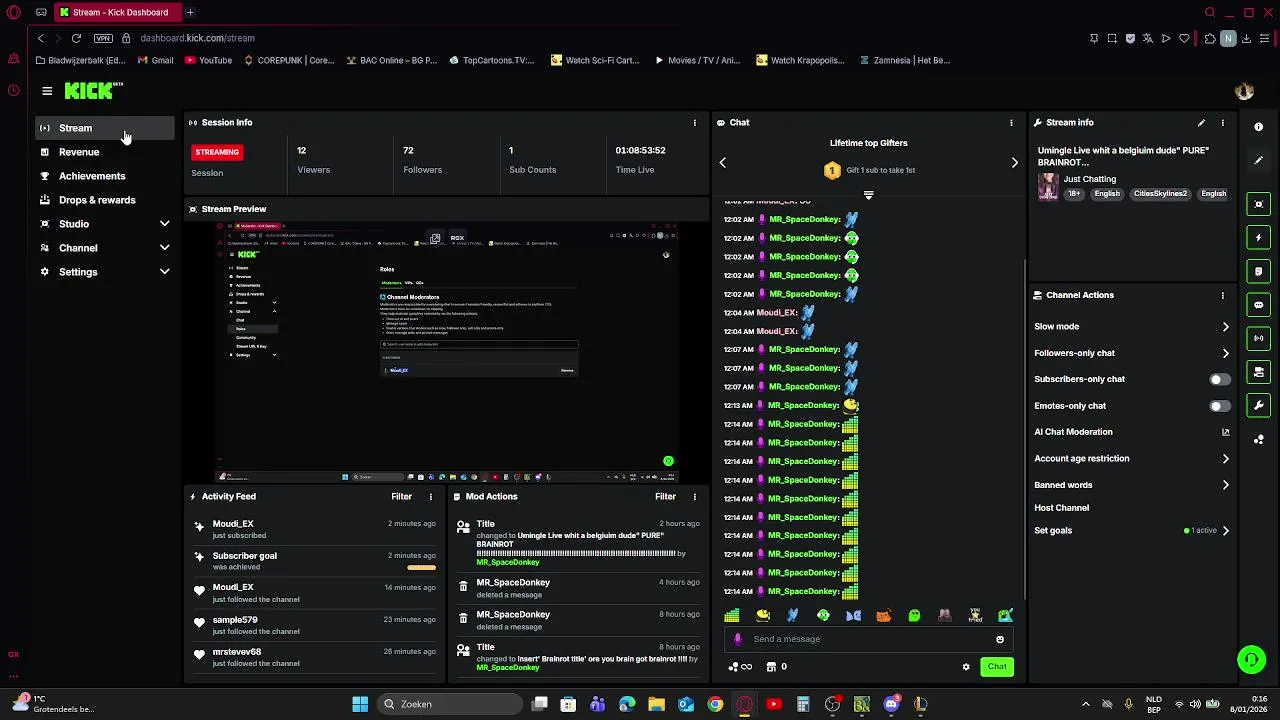Open chat settings gear icon

coord(966,667)
